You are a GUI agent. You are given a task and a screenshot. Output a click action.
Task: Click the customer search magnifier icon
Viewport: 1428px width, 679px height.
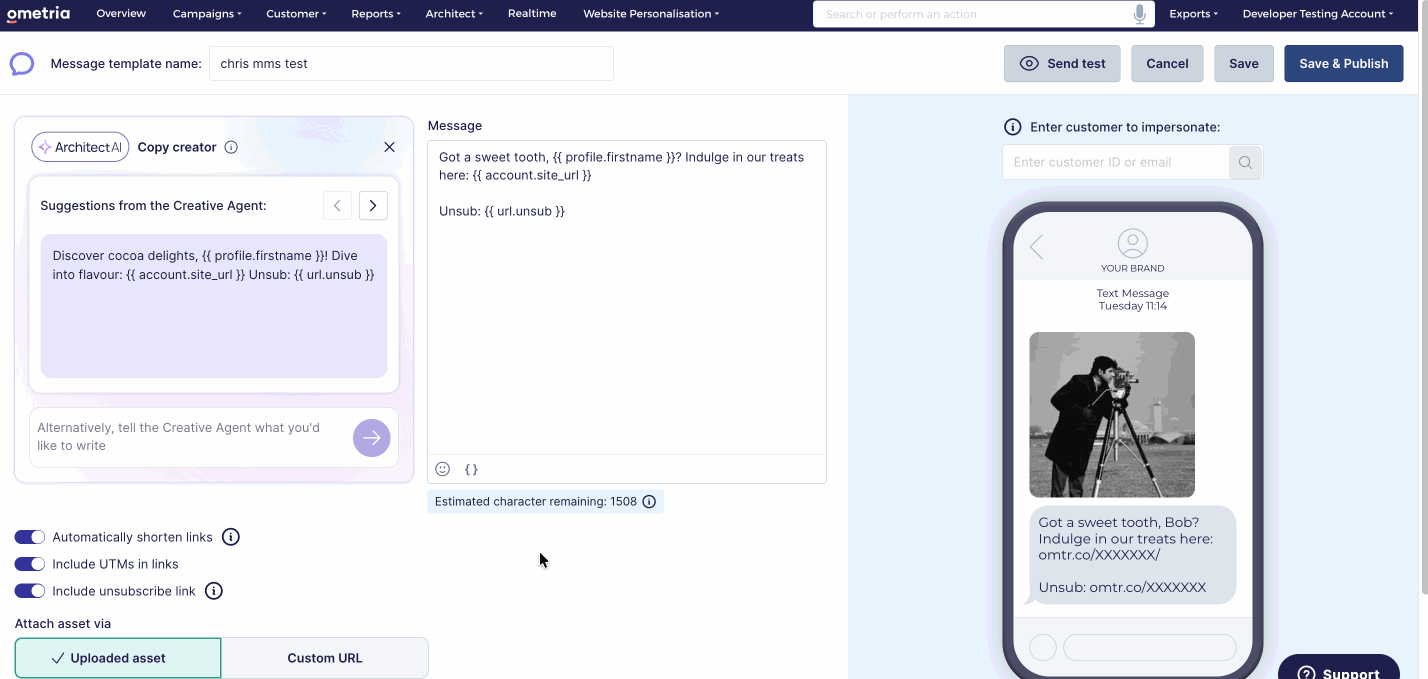(x=1245, y=162)
